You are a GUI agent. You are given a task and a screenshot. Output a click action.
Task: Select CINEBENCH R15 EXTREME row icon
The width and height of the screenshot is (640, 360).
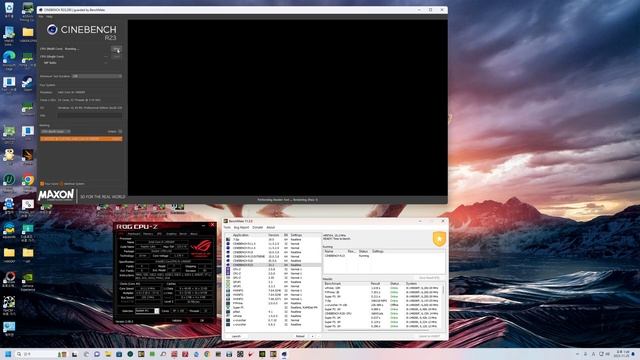(228, 256)
